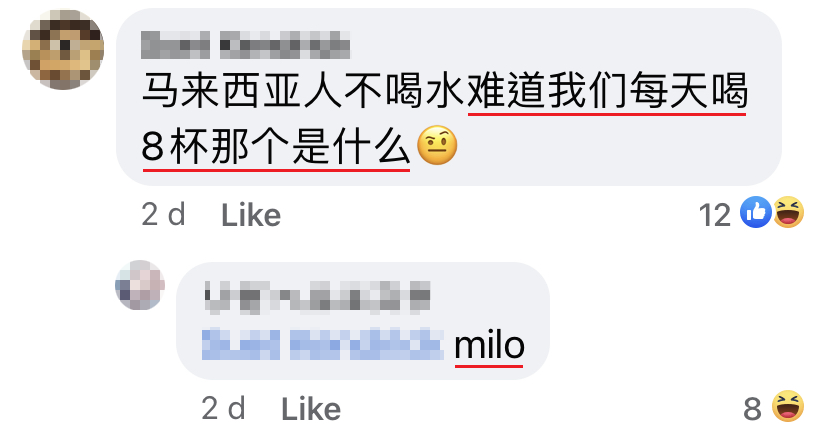Click the text '马来西亚人不喝水' in the comment
This screenshot has width=828, height=428.
point(304,91)
